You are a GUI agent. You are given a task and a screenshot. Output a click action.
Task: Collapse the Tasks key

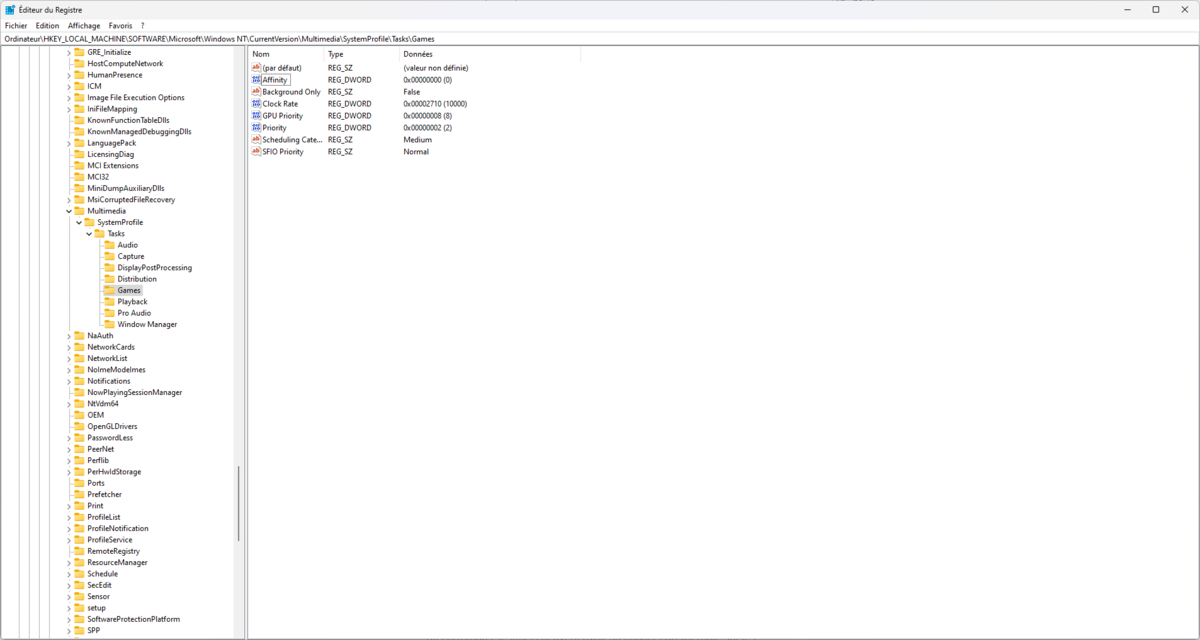point(88,234)
